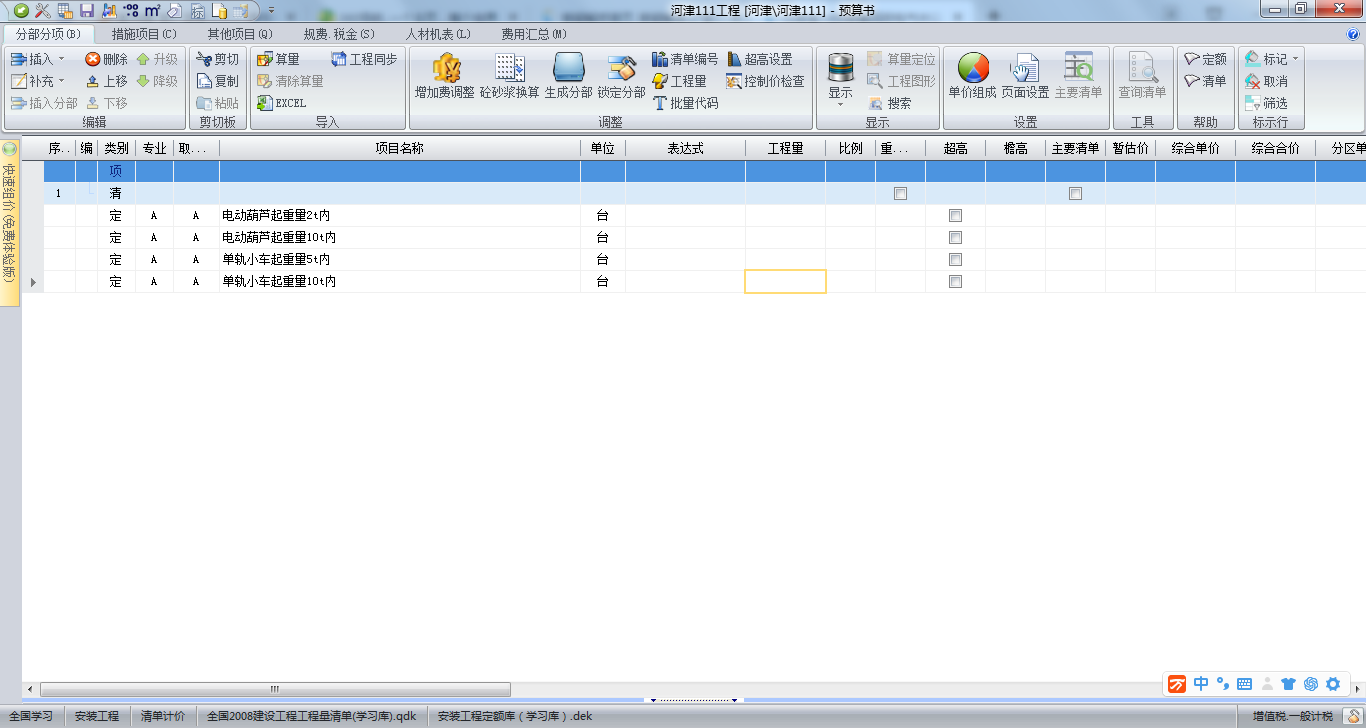Toggle 超高 checkbox for 电动葫芦起重量10t内
Screen dimensions: 1366x728
(x=955, y=238)
